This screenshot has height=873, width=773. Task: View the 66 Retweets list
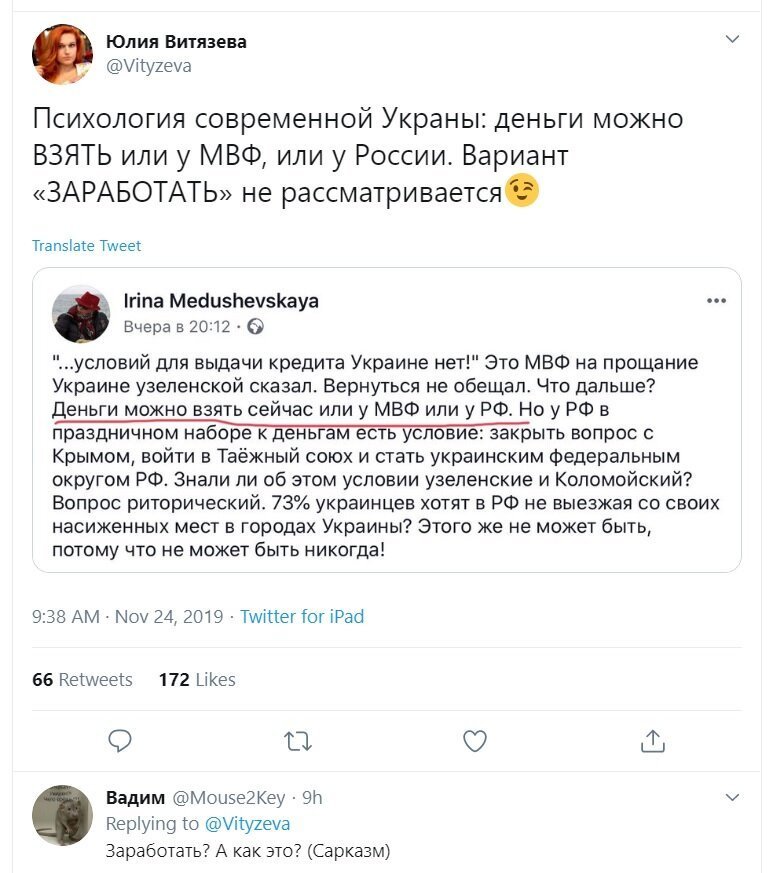coord(82,679)
